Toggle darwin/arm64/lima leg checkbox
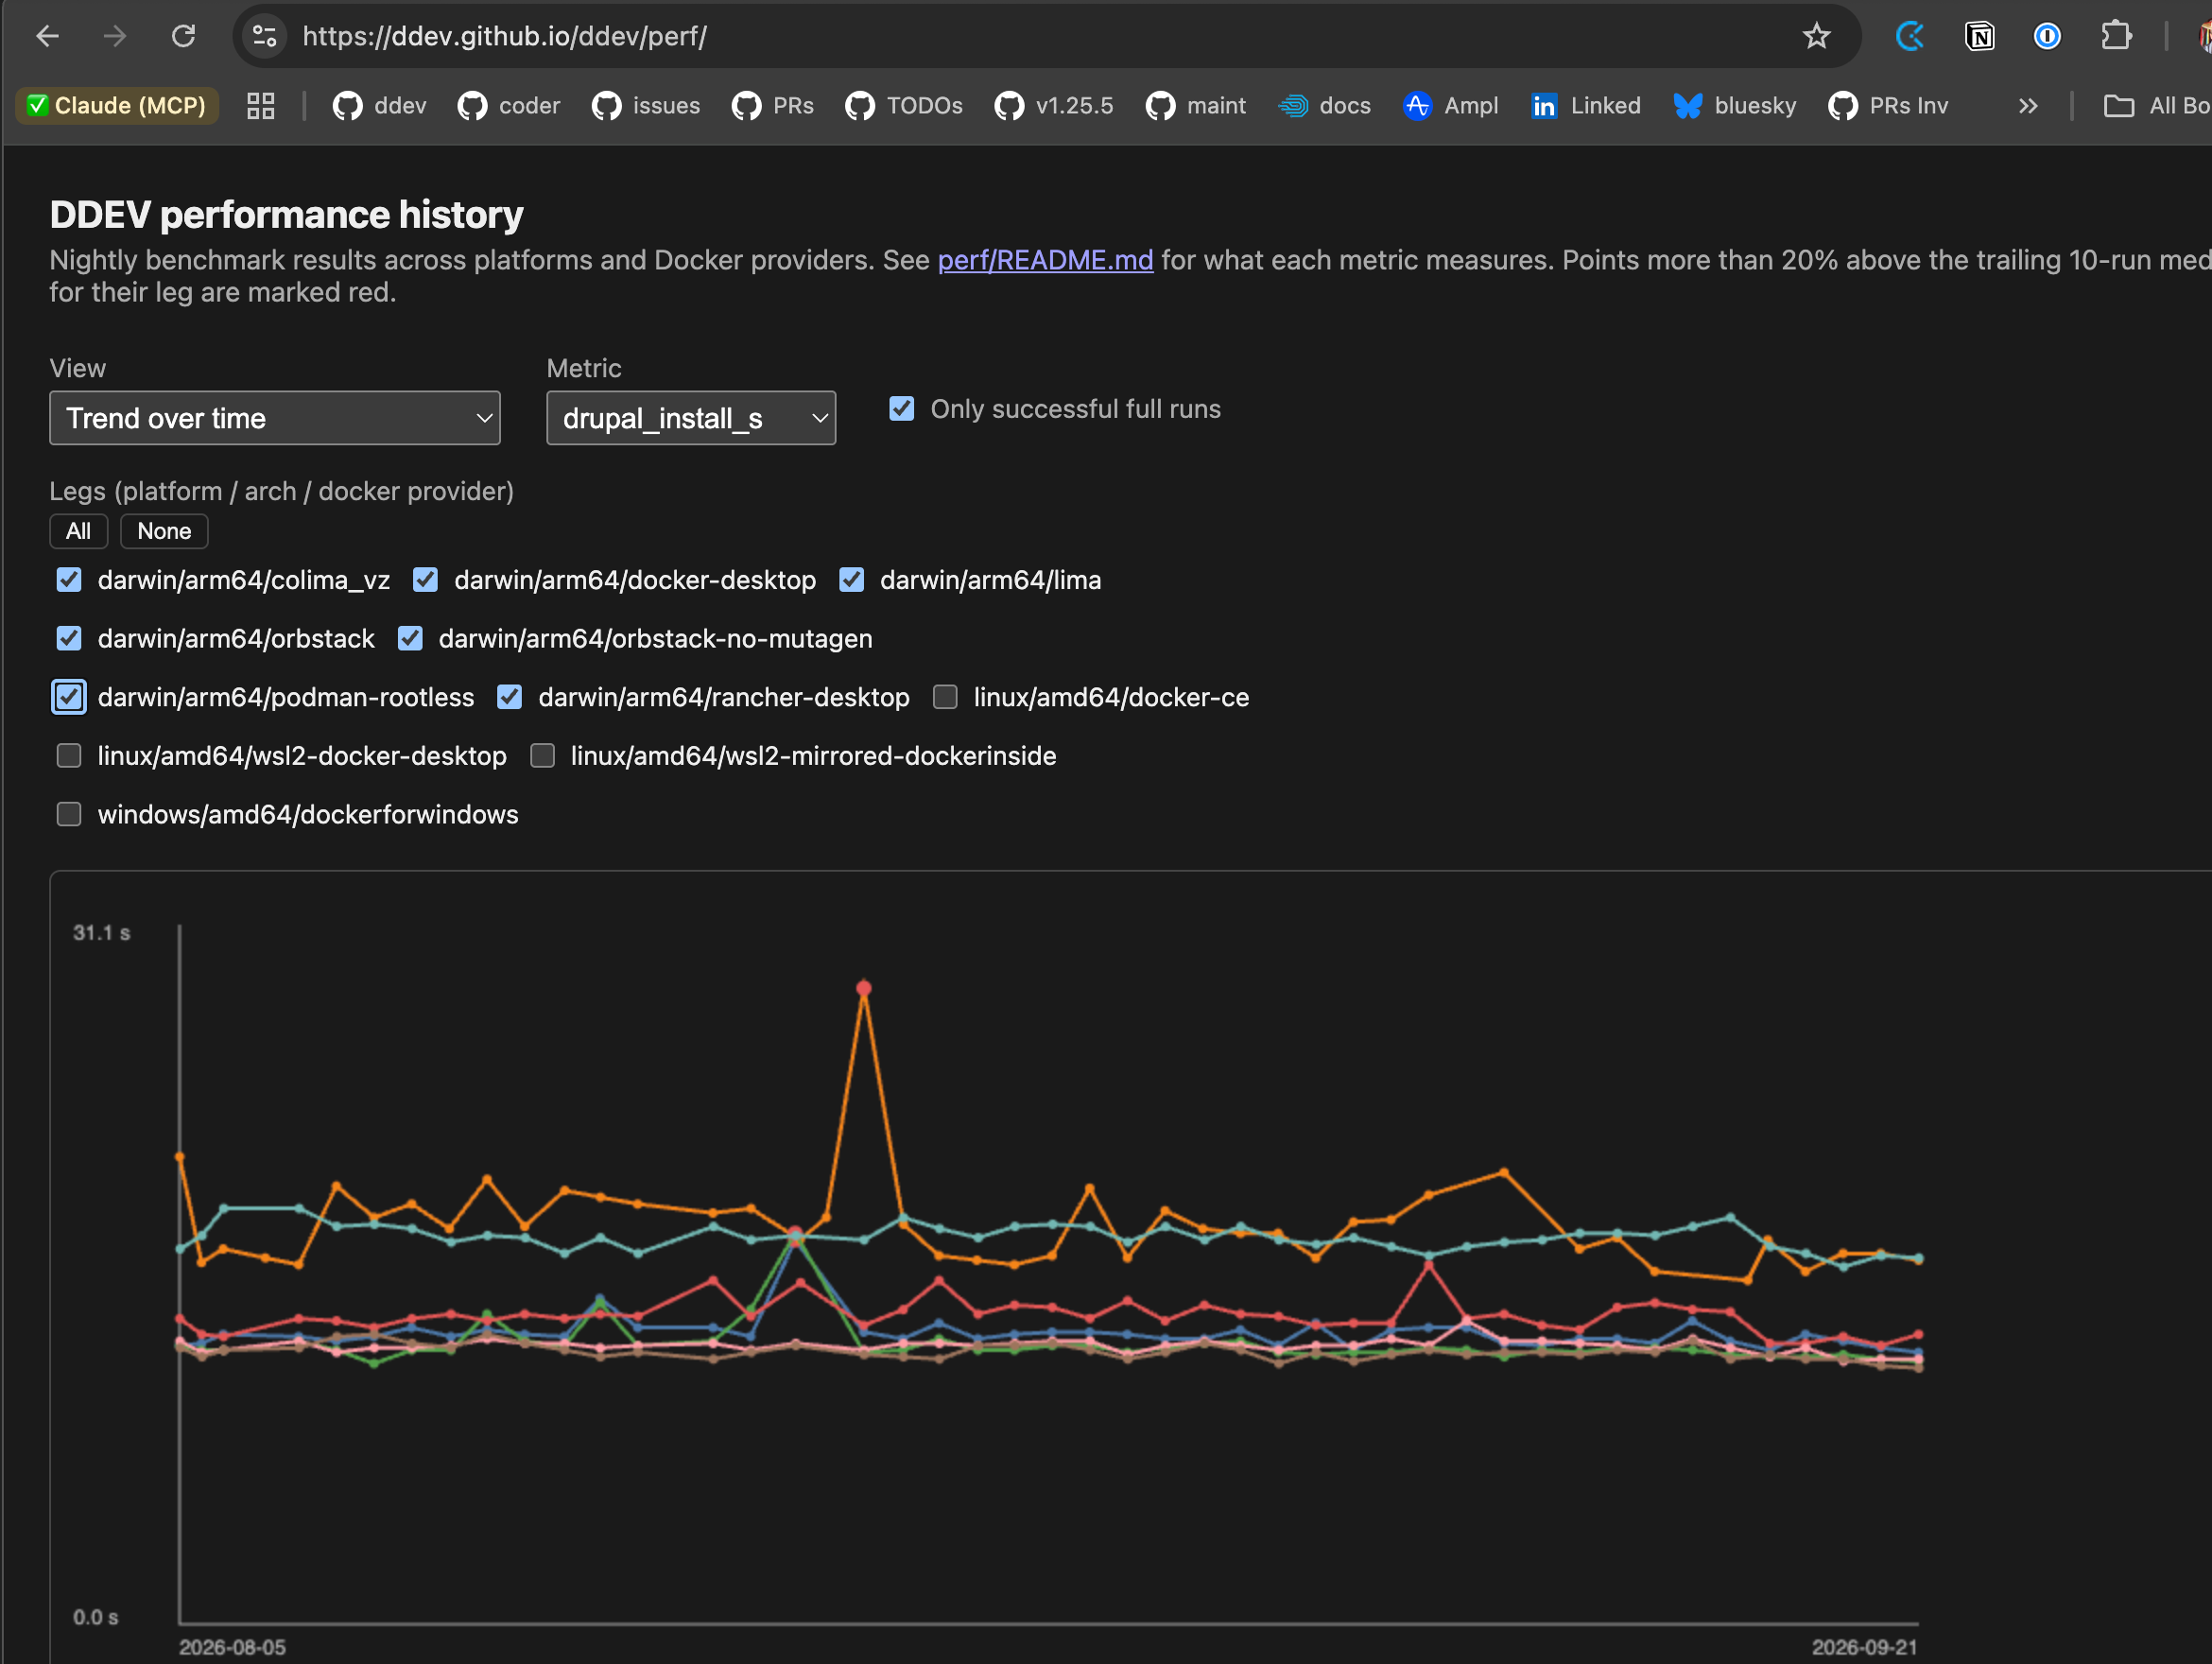2212x1664 pixels. 851,579
